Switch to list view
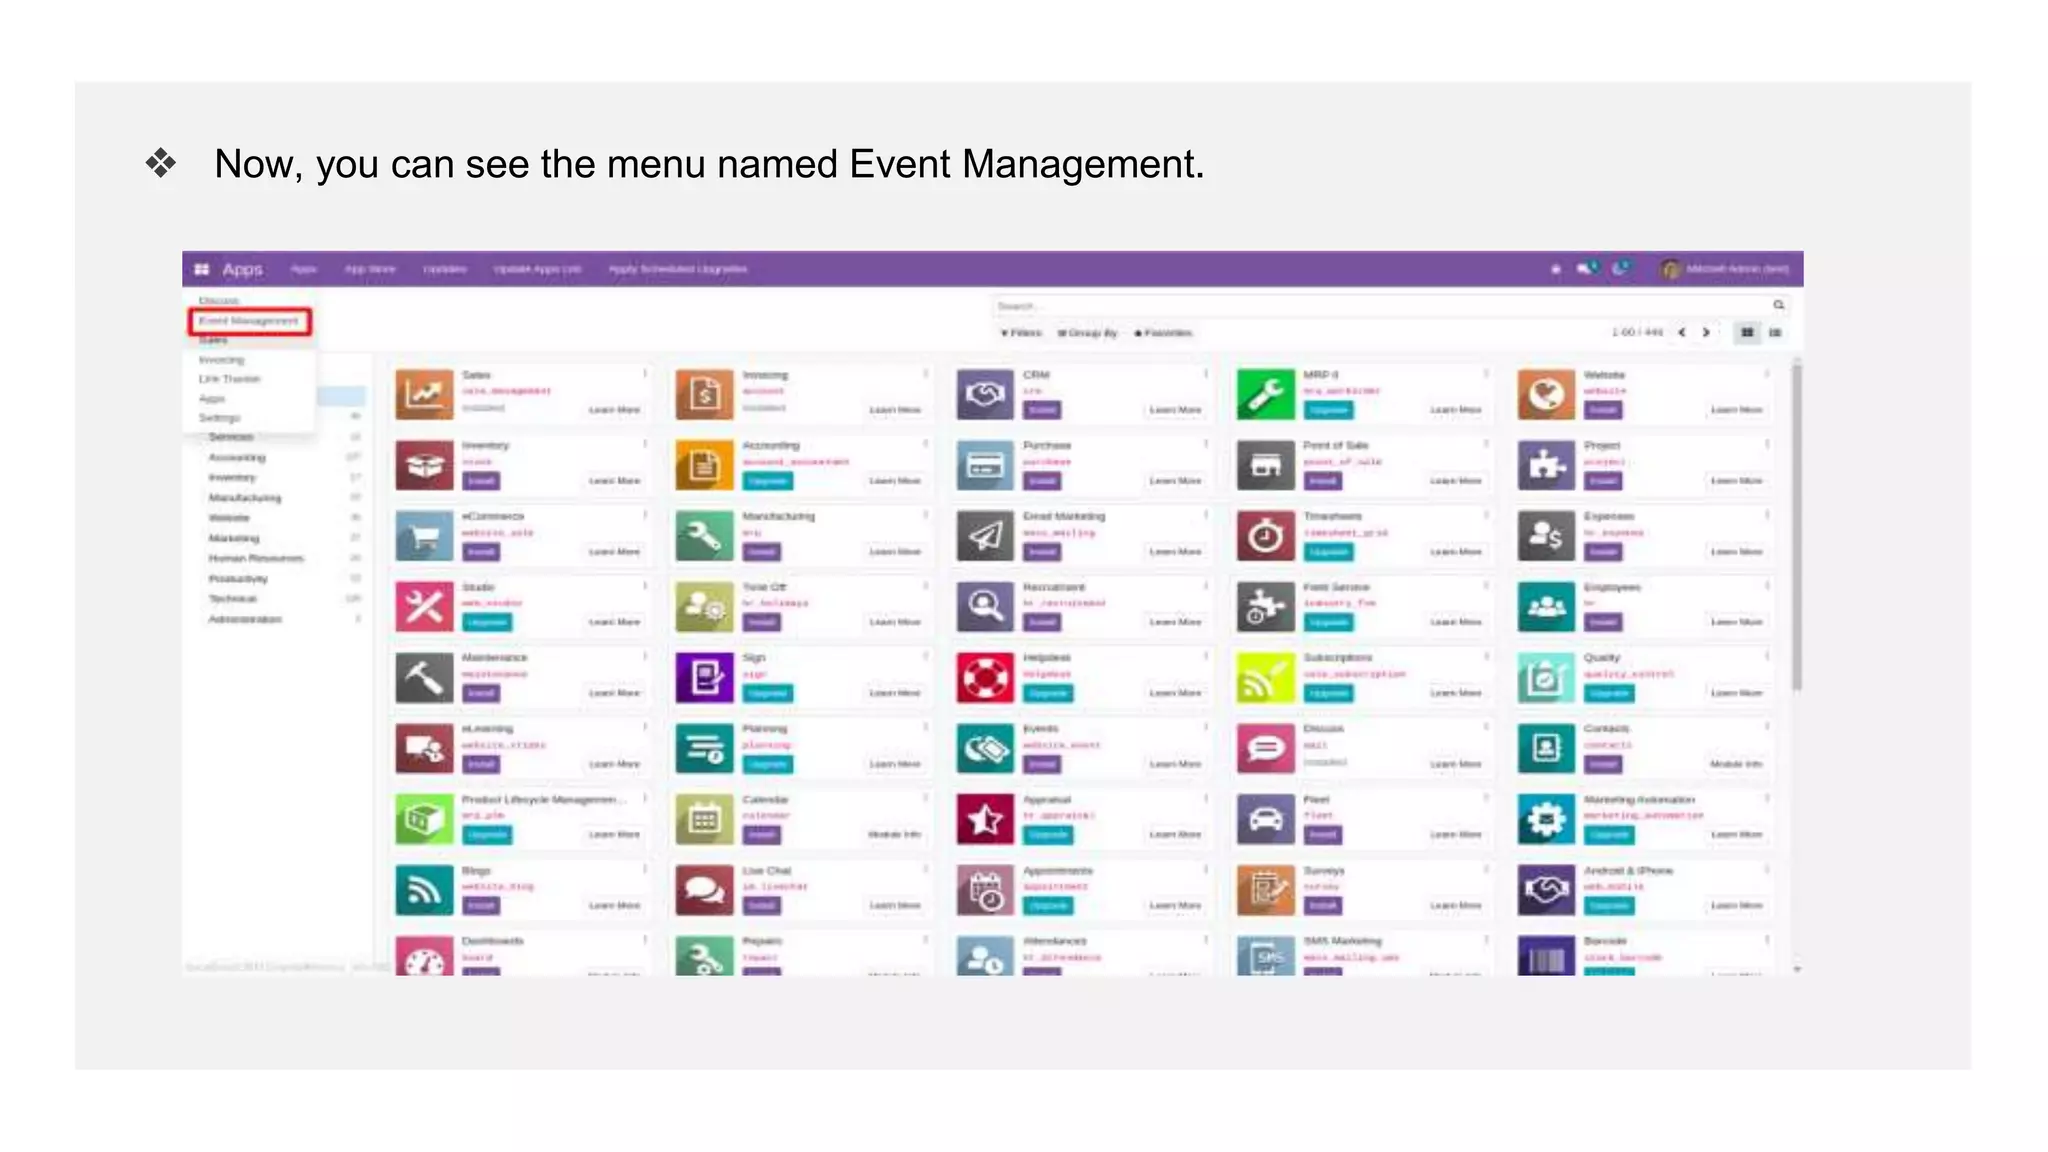This screenshot has height=1152, width=2048. (x=1775, y=333)
